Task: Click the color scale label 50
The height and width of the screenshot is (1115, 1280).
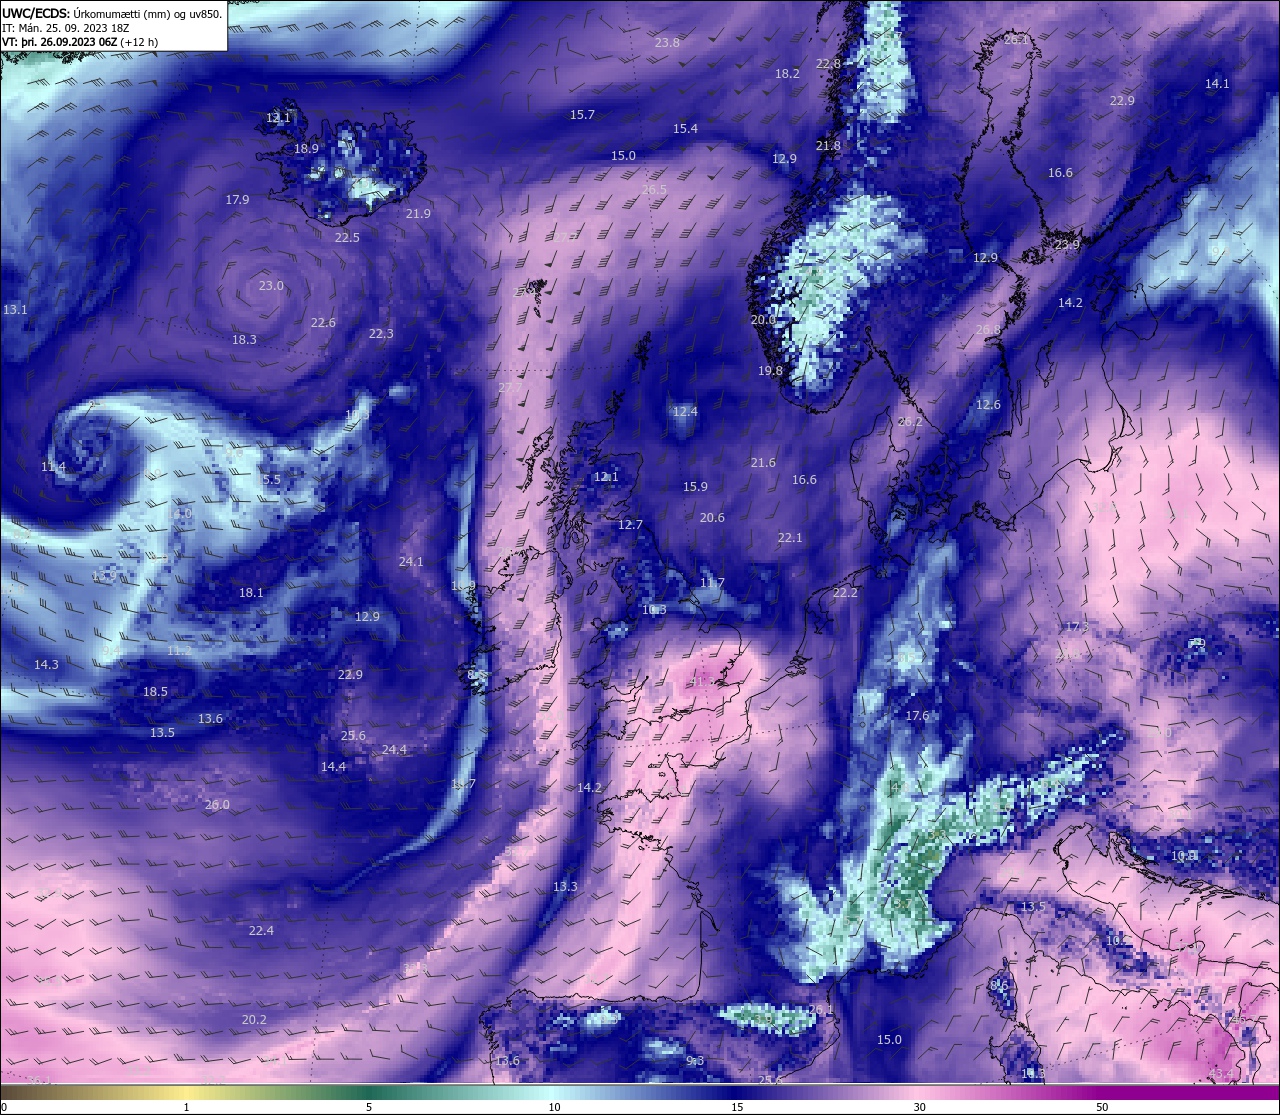Action: pos(1102,1107)
